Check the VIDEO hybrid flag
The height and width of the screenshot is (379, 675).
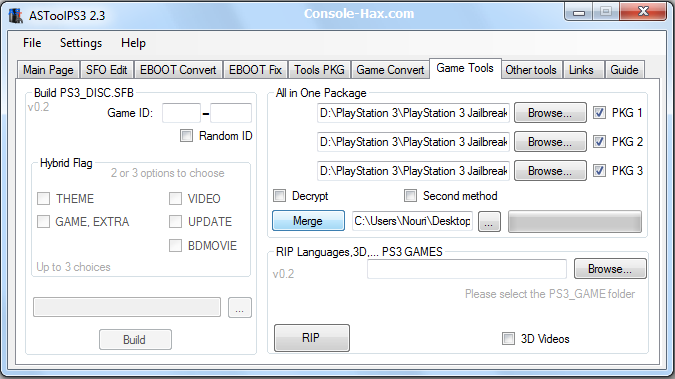point(175,199)
